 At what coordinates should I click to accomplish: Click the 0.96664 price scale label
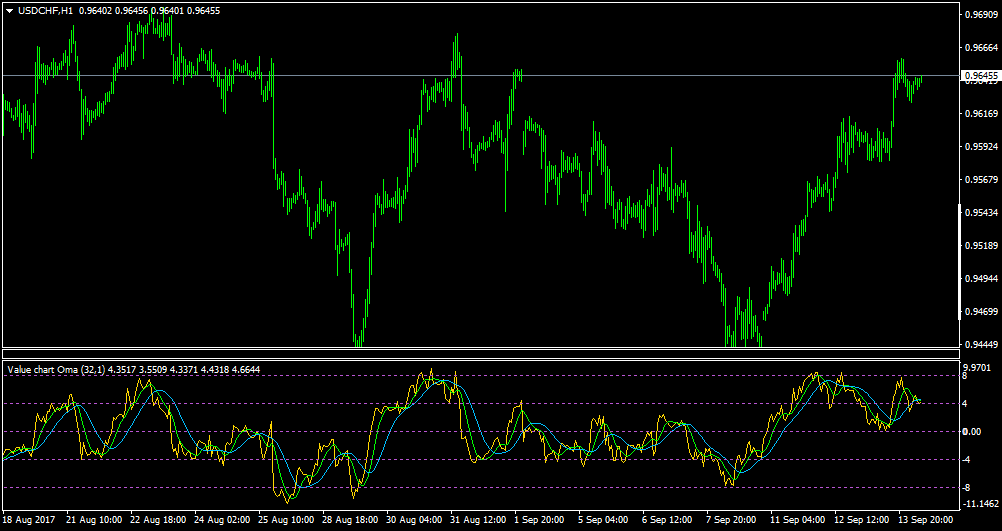(x=981, y=47)
